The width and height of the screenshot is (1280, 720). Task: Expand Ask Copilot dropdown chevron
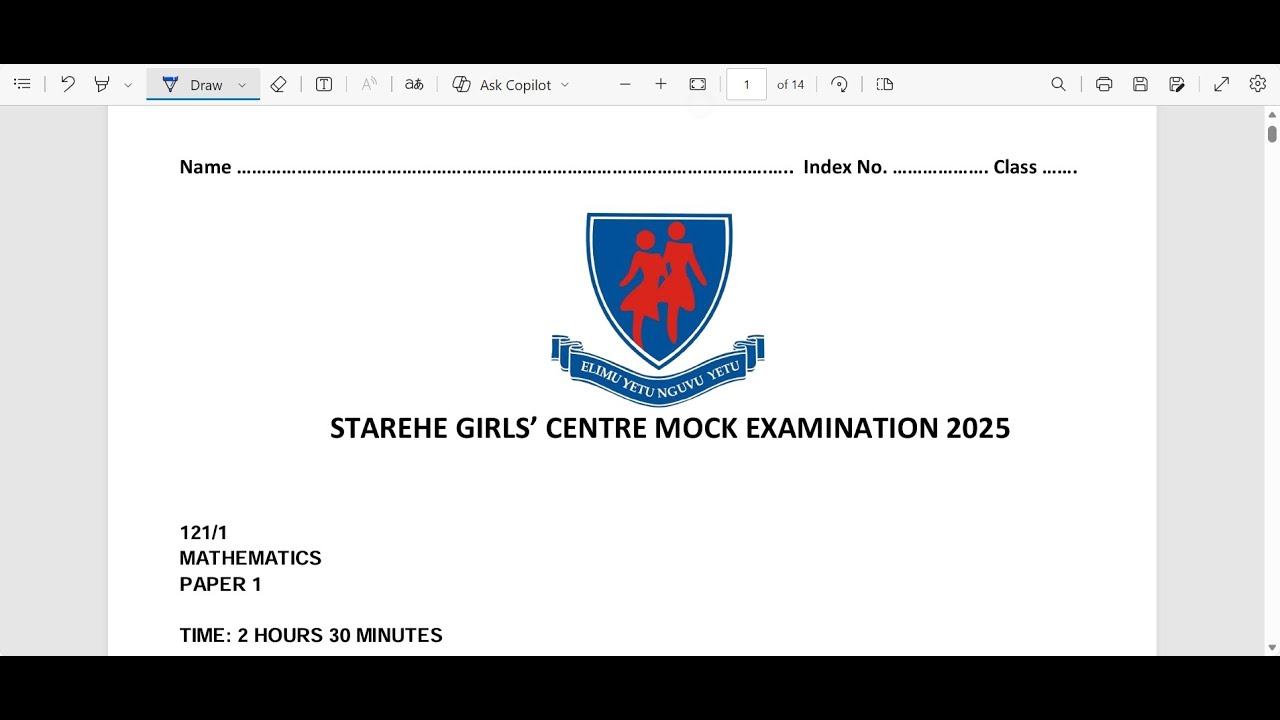coord(565,85)
